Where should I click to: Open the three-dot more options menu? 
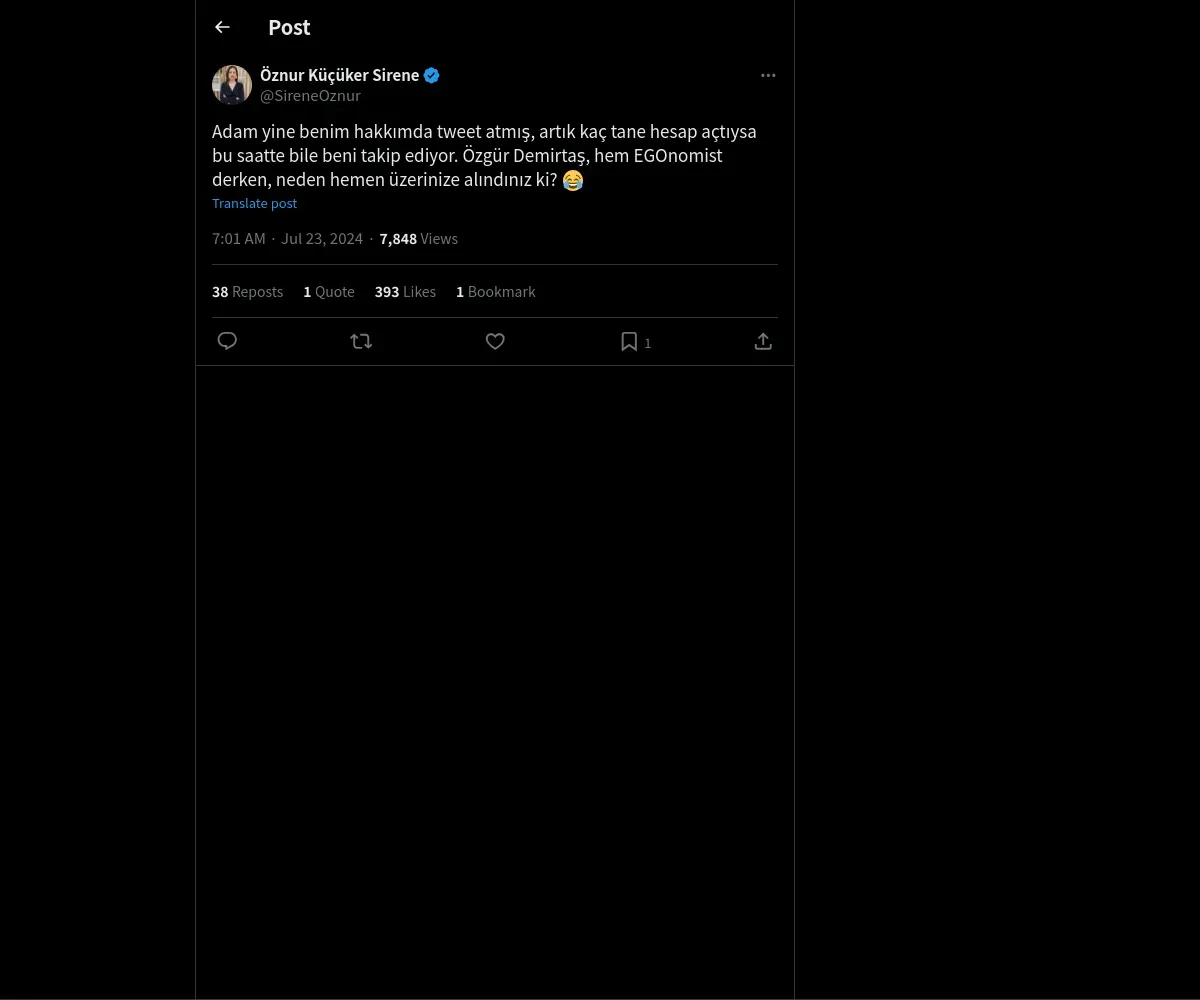pos(768,75)
